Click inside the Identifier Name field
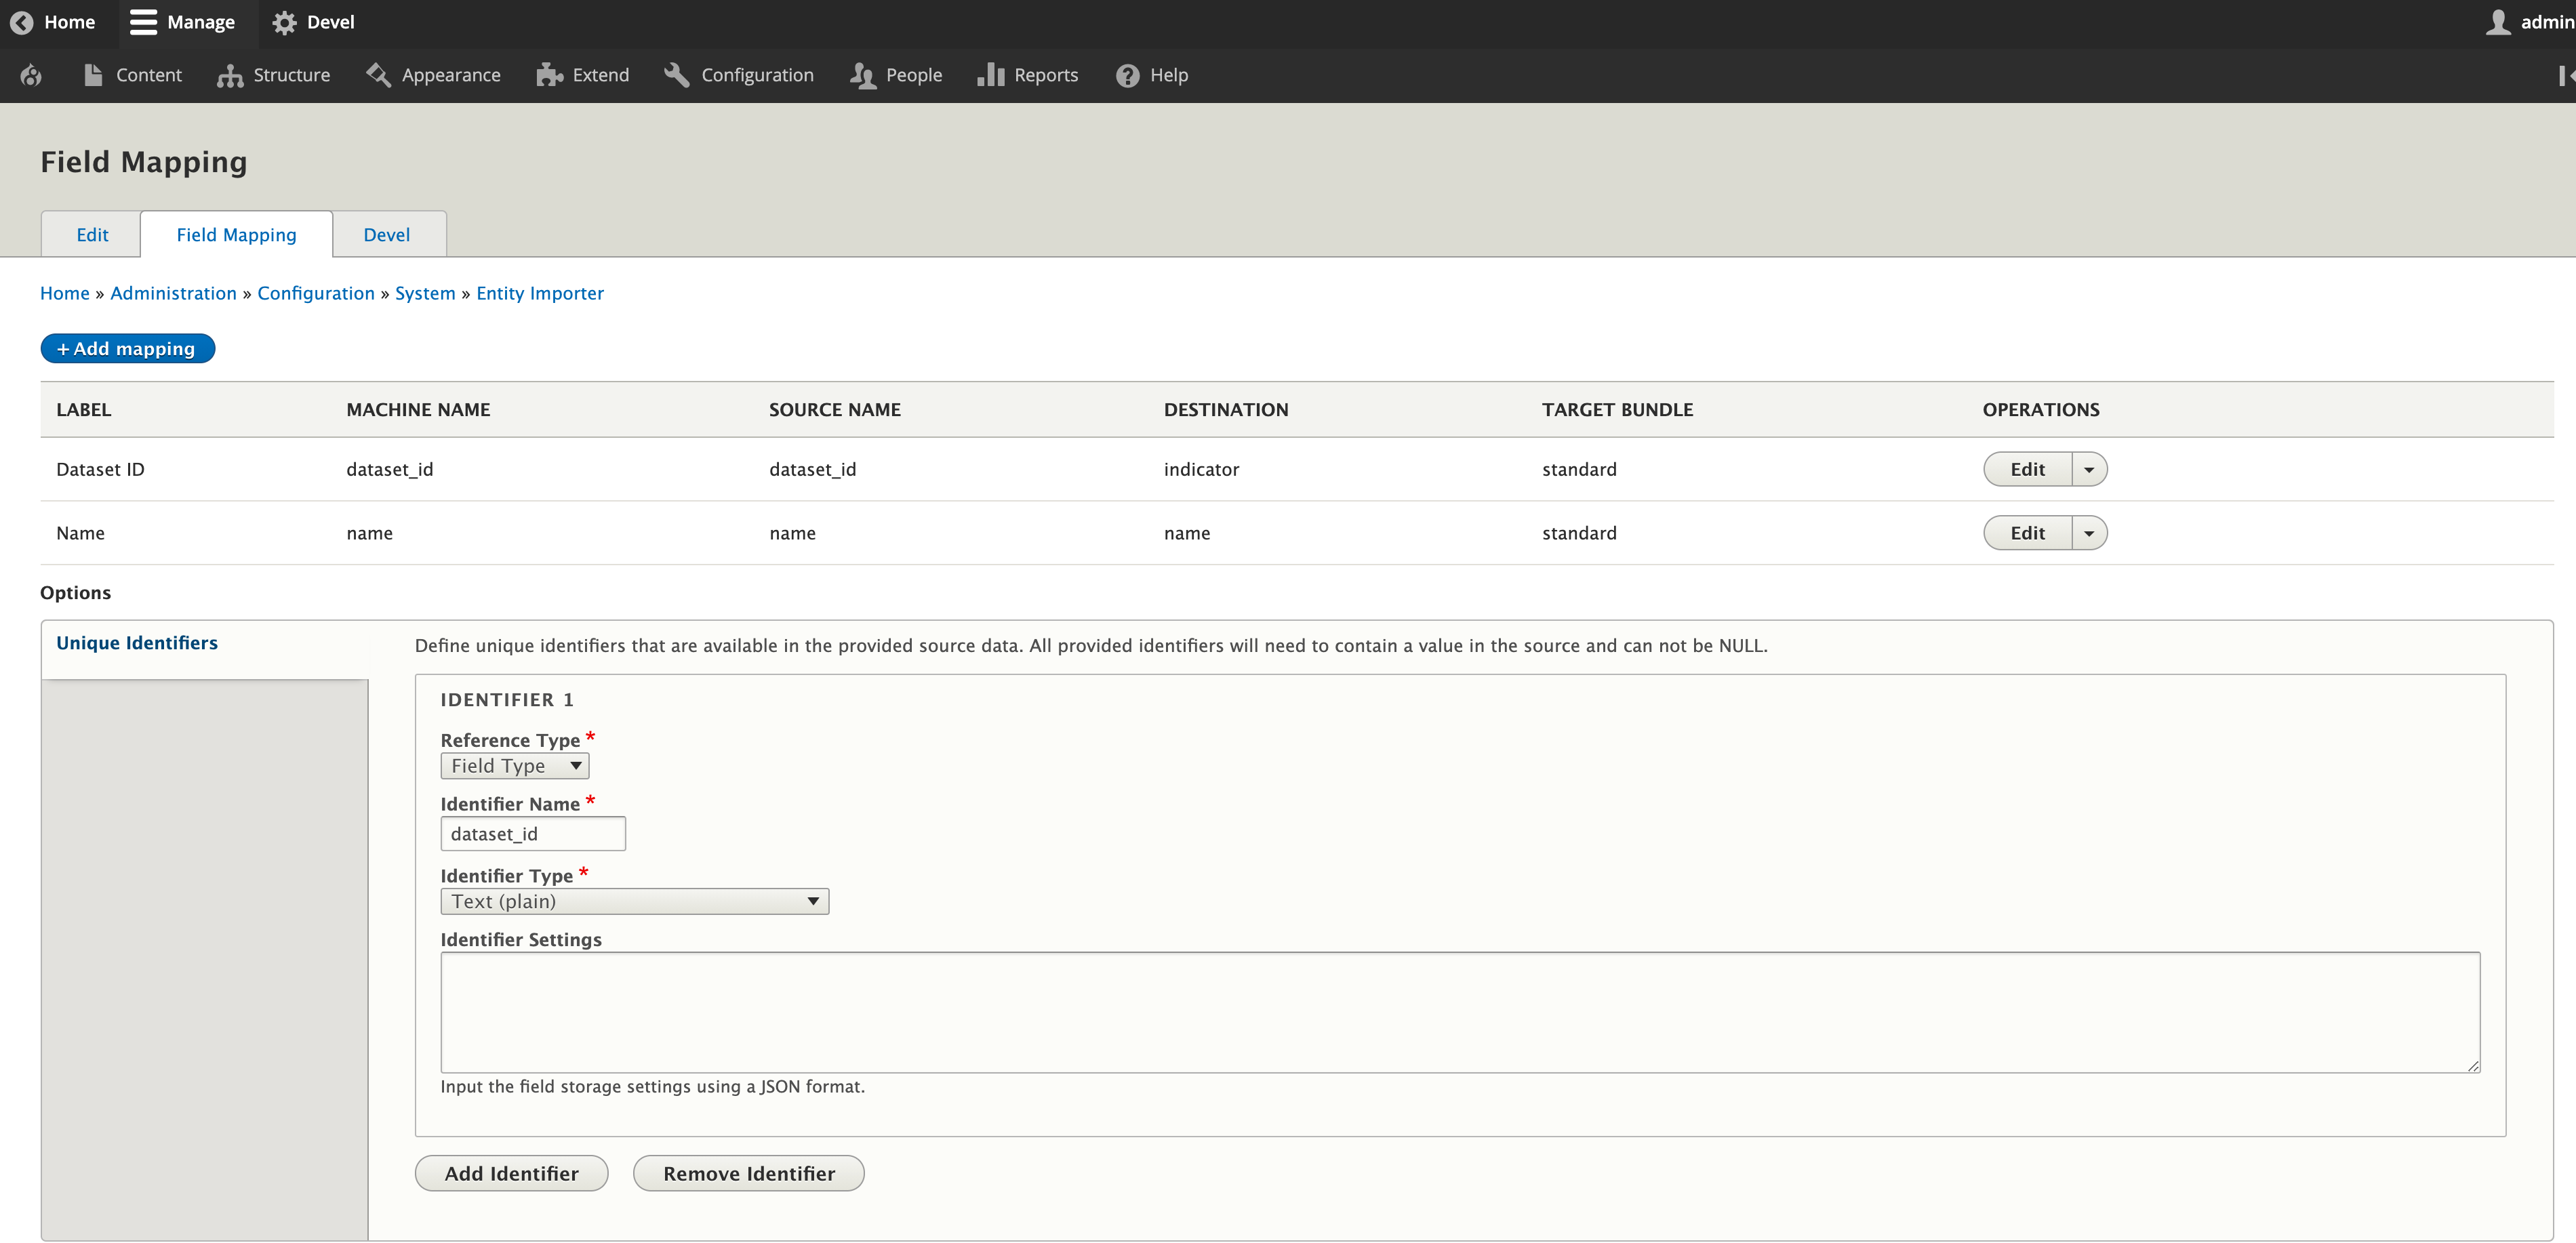This screenshot has width=2576, height=1243. pyautogui.click(x=532, y=833)
